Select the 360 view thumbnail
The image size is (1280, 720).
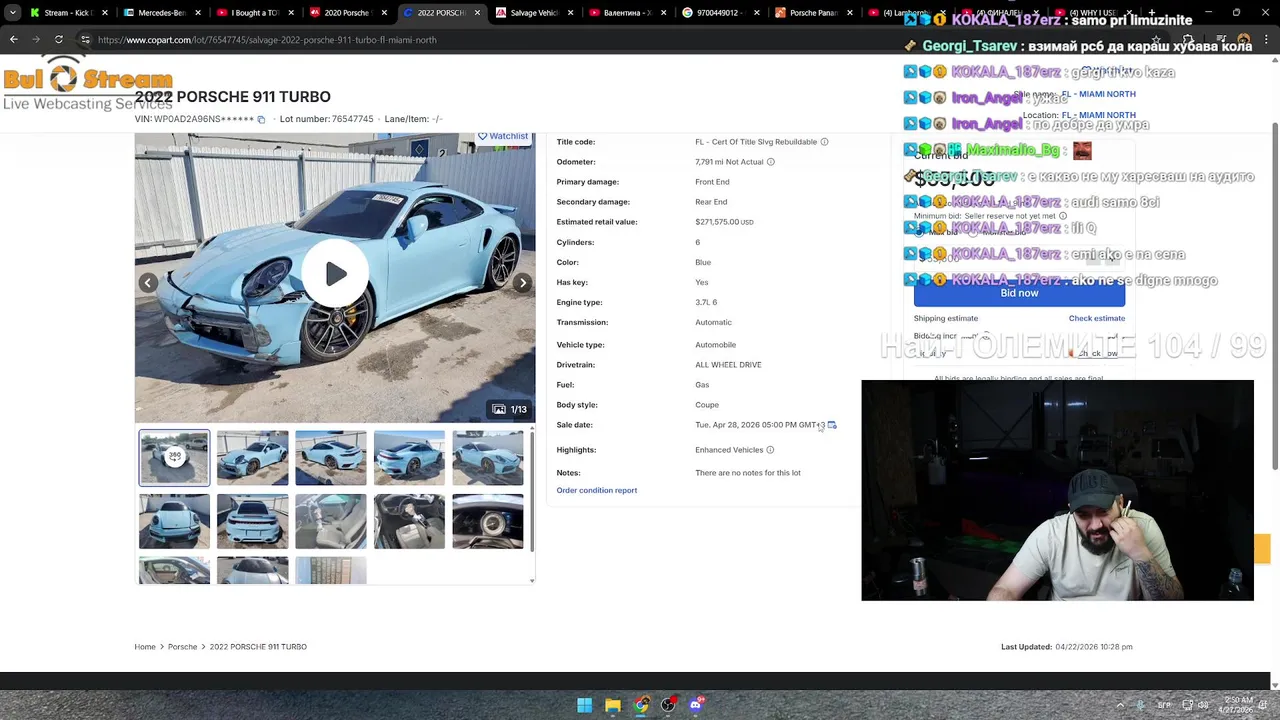tap(174, 457)
